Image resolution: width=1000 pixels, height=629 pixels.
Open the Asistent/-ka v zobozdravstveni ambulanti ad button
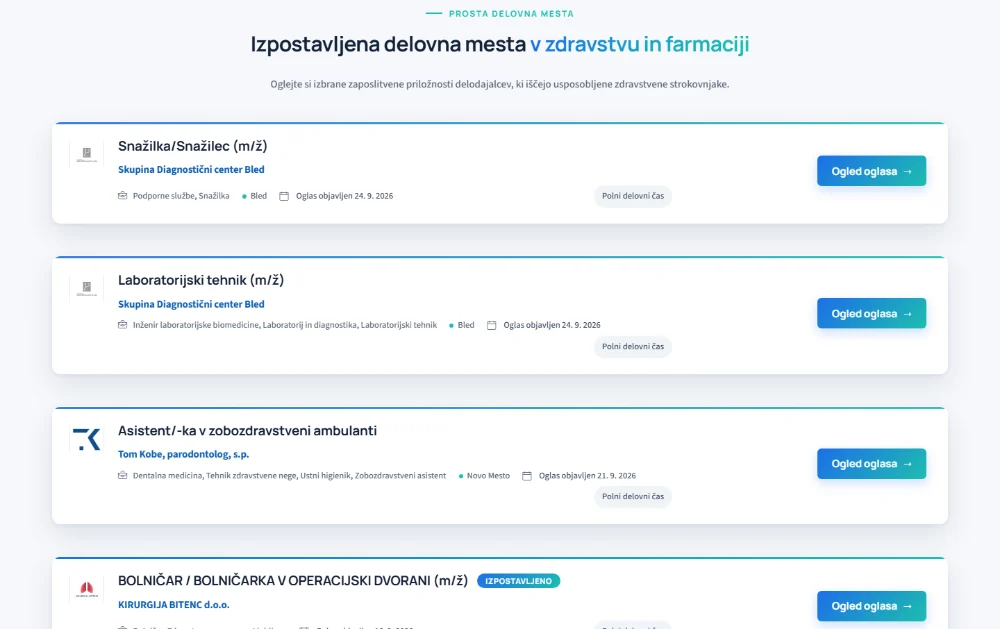(x=871, y=464)
